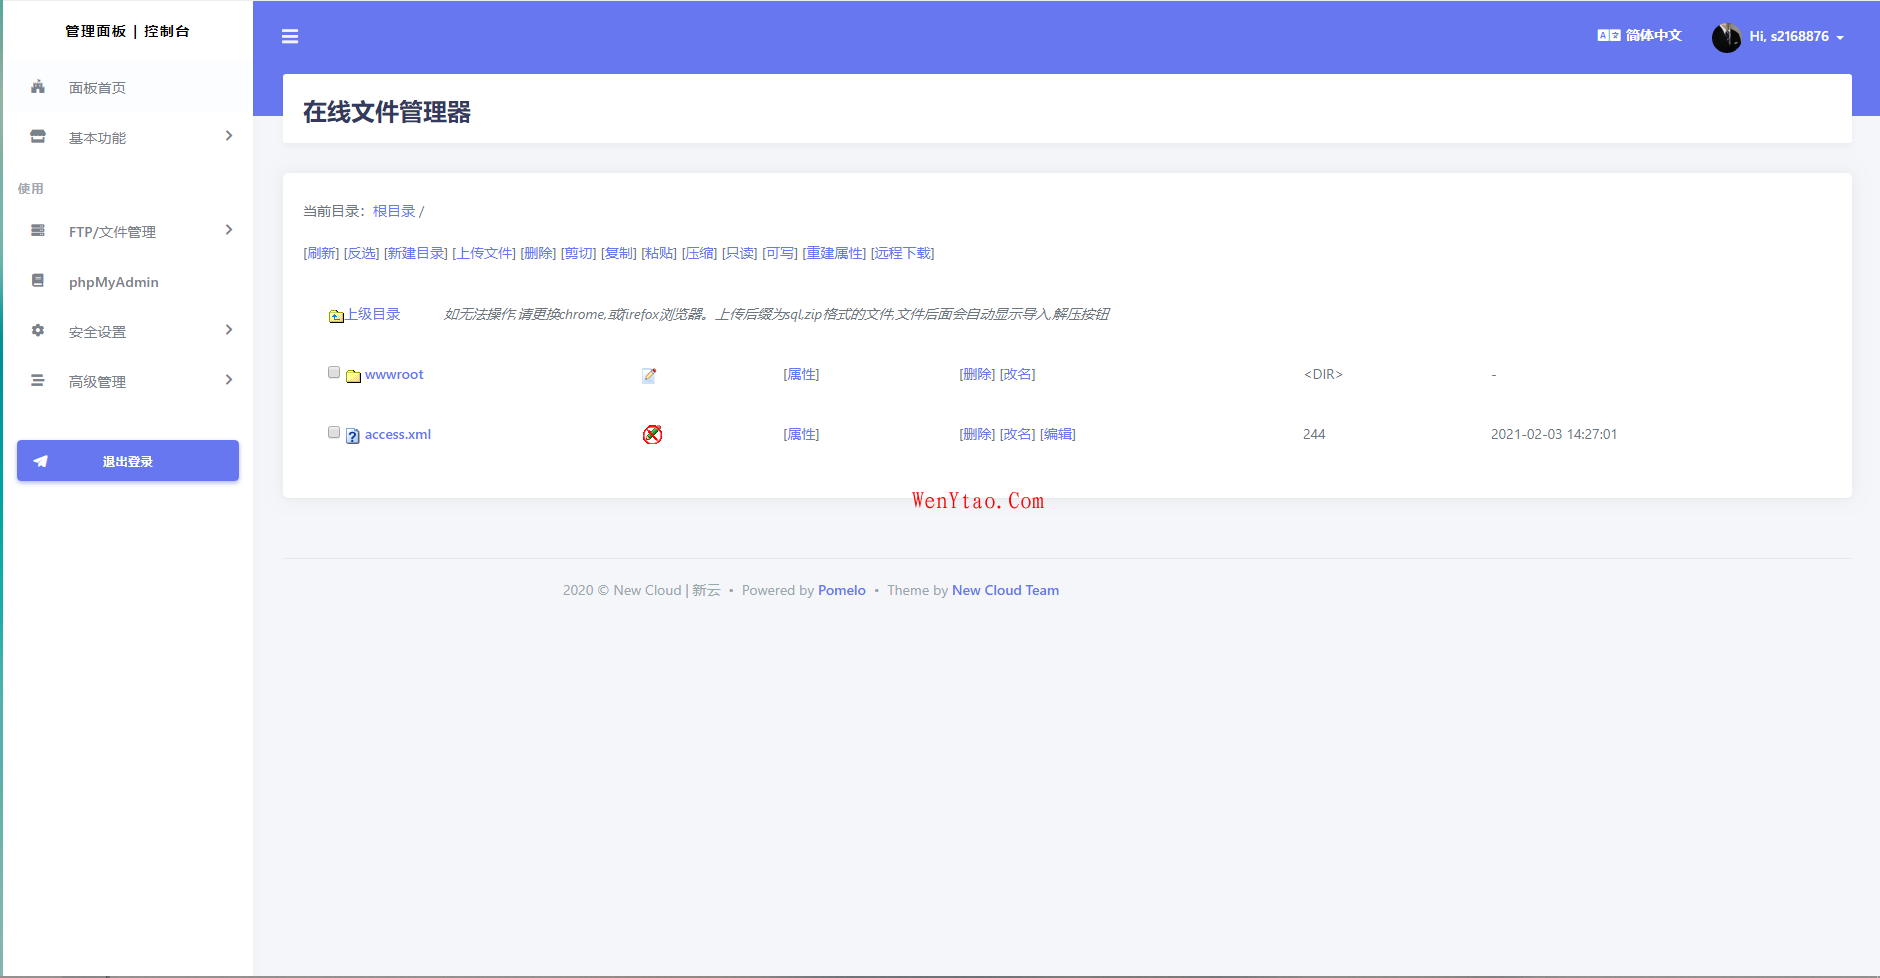Click 删除 in the access.xml row
Screen dimensions: 1880x978
(977, 434)
